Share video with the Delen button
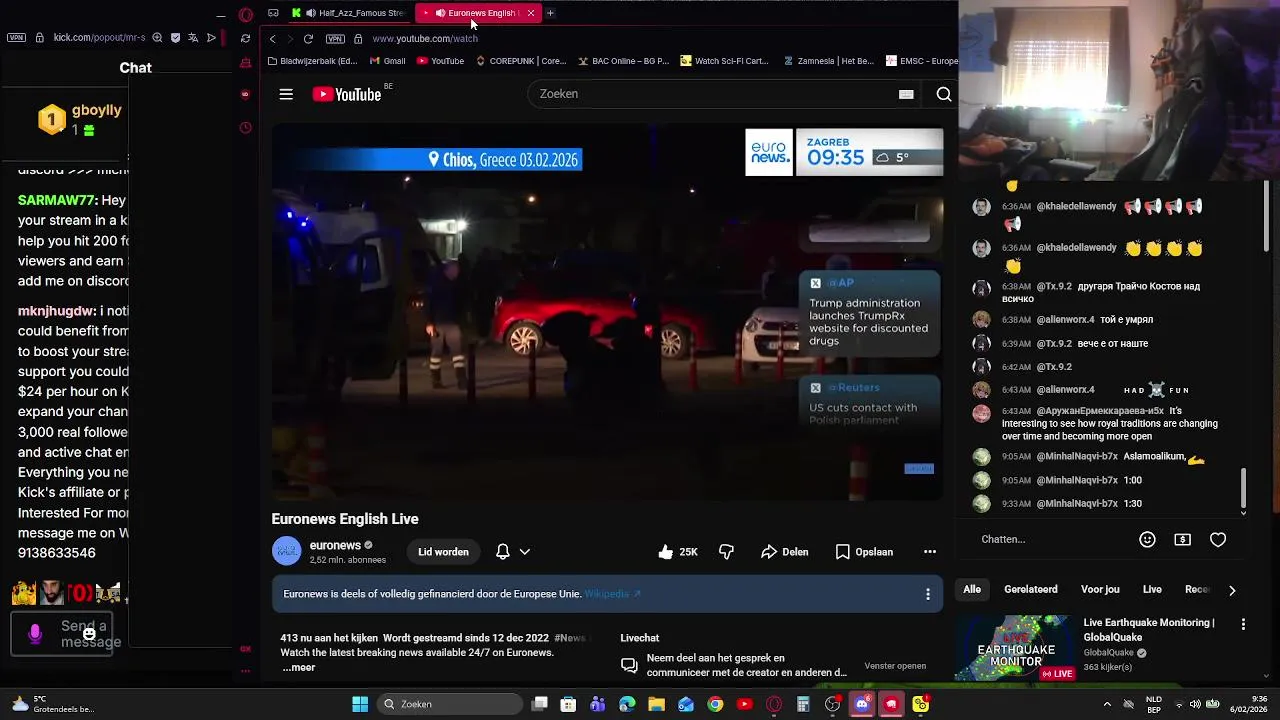 784,552
